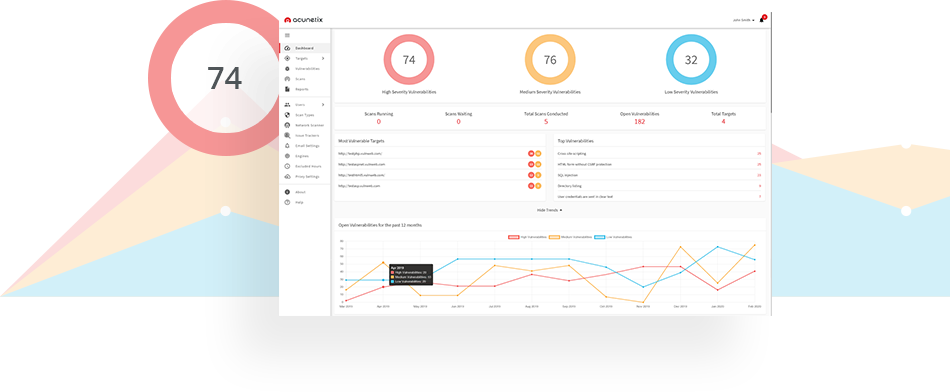Click the Targets crosshair icon
The image size is (950, 392).
coord(287,58)
